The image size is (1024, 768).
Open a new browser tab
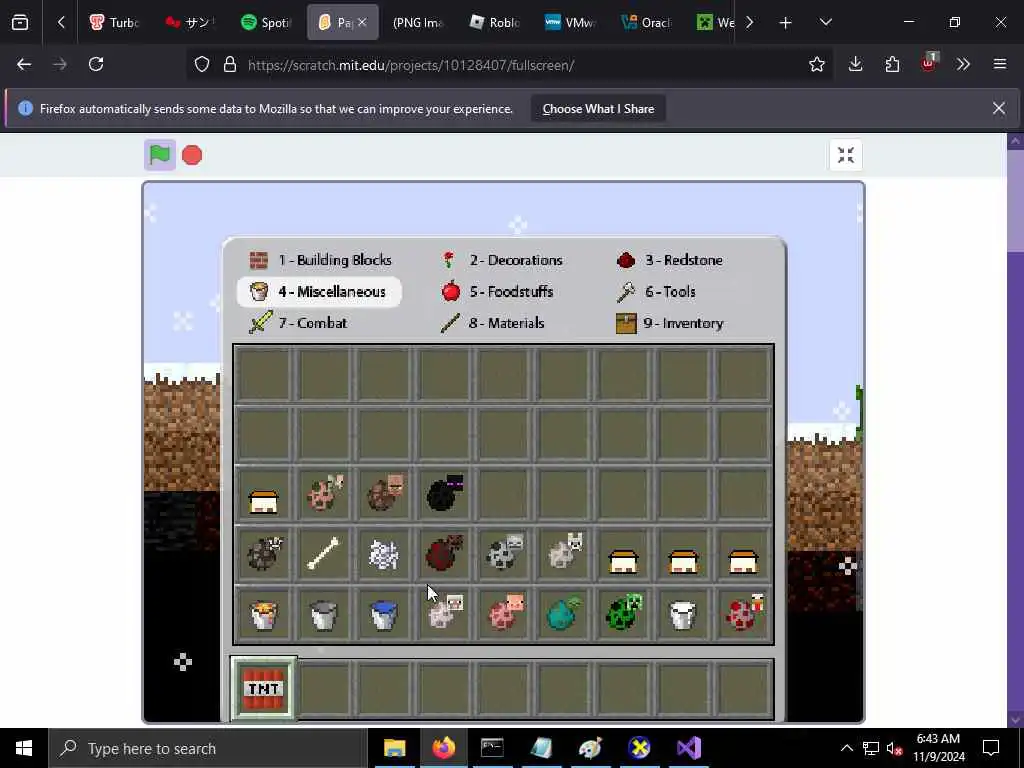(786, 23)
